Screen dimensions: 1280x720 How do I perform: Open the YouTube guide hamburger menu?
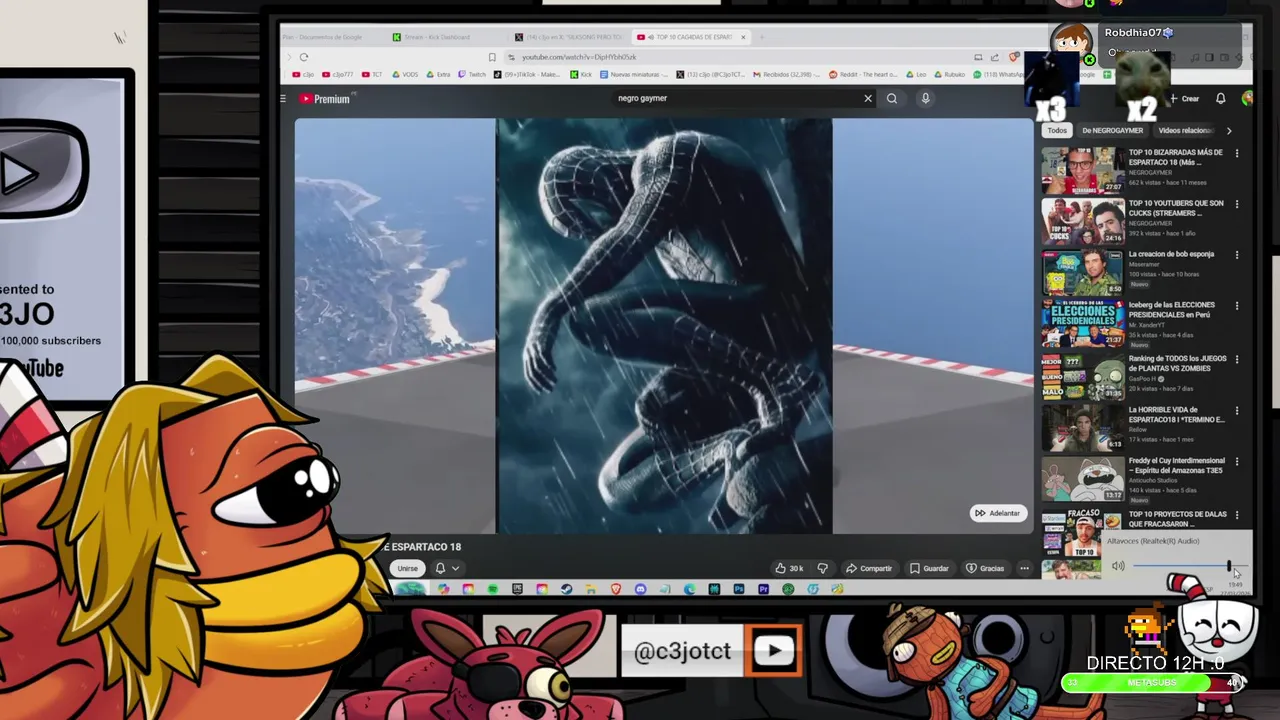click(283, 99)
